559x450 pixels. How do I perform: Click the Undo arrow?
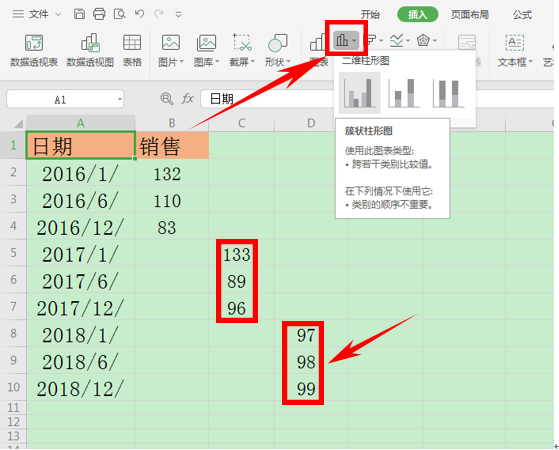139,14
